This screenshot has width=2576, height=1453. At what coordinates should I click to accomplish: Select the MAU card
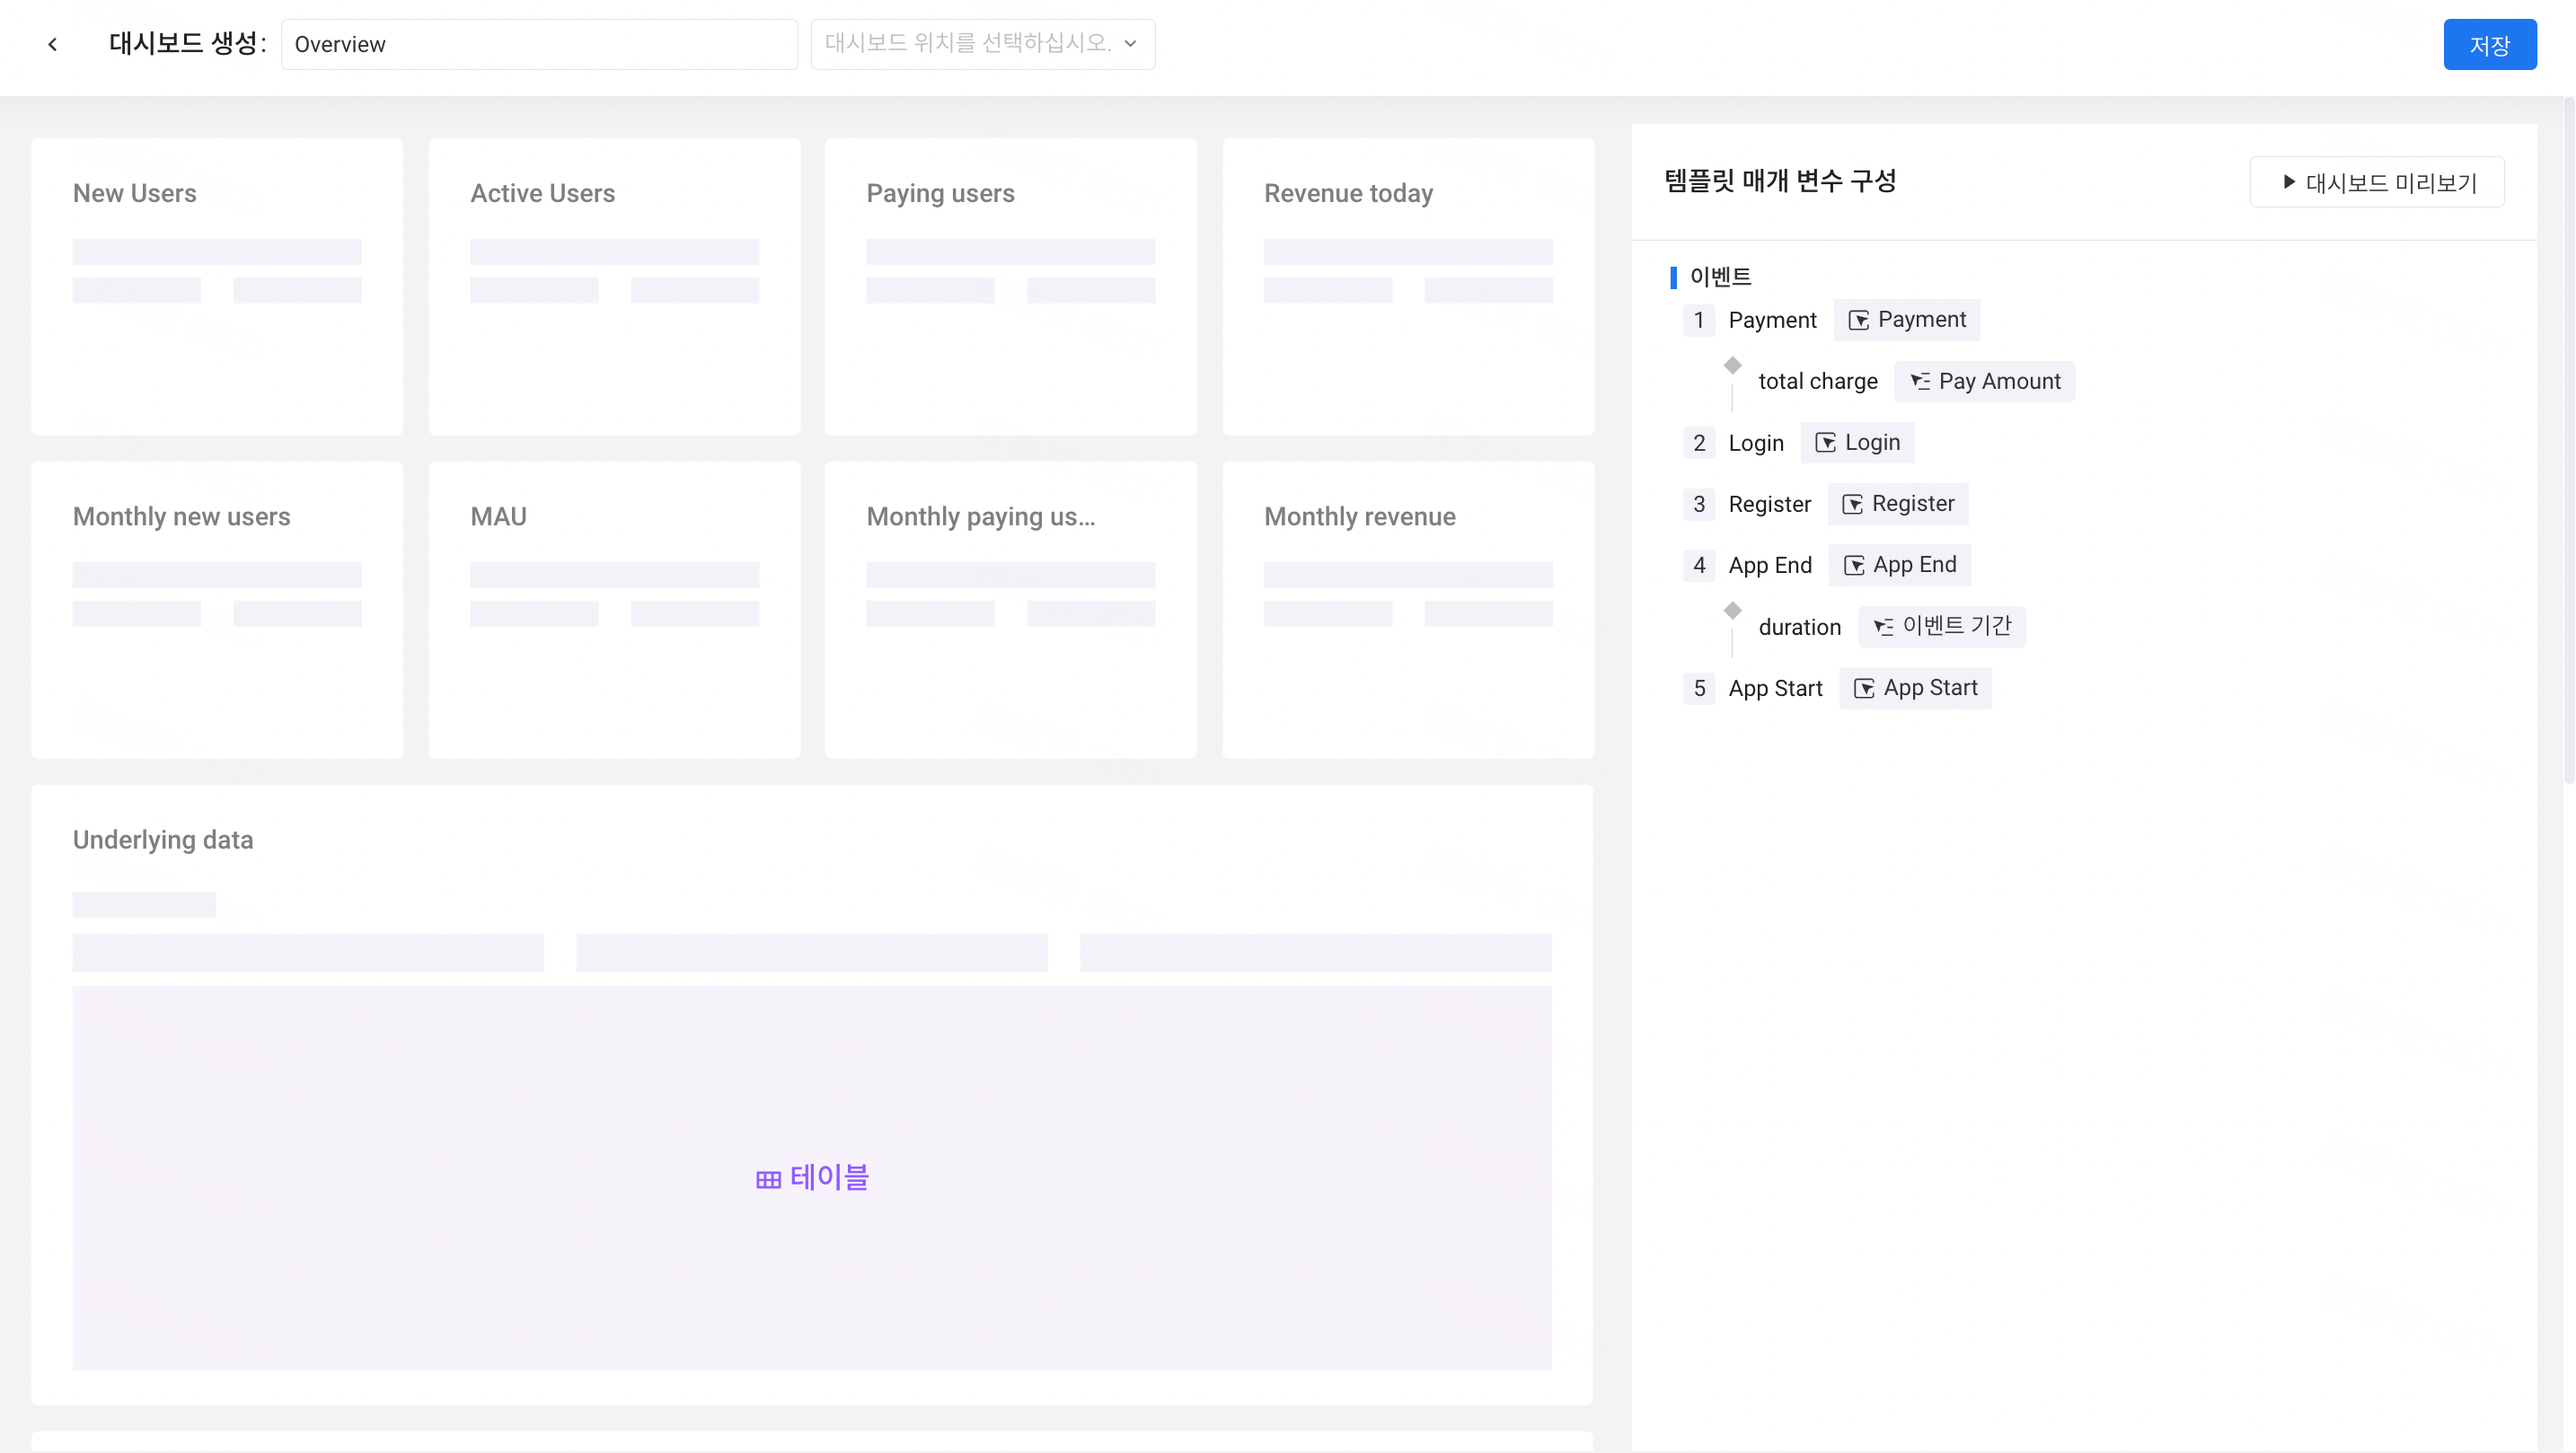pos(614,610)
